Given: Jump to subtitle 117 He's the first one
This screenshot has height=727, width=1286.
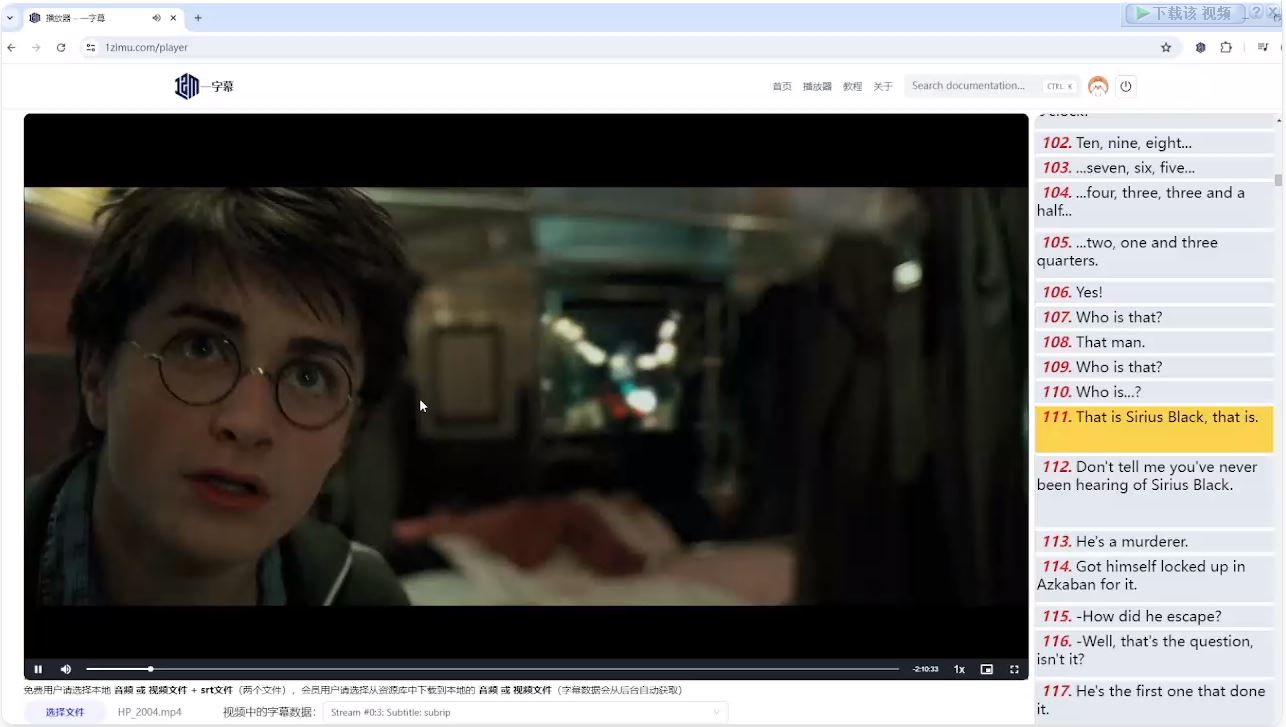Looking at the screenshot, I should coord(1155,700).
